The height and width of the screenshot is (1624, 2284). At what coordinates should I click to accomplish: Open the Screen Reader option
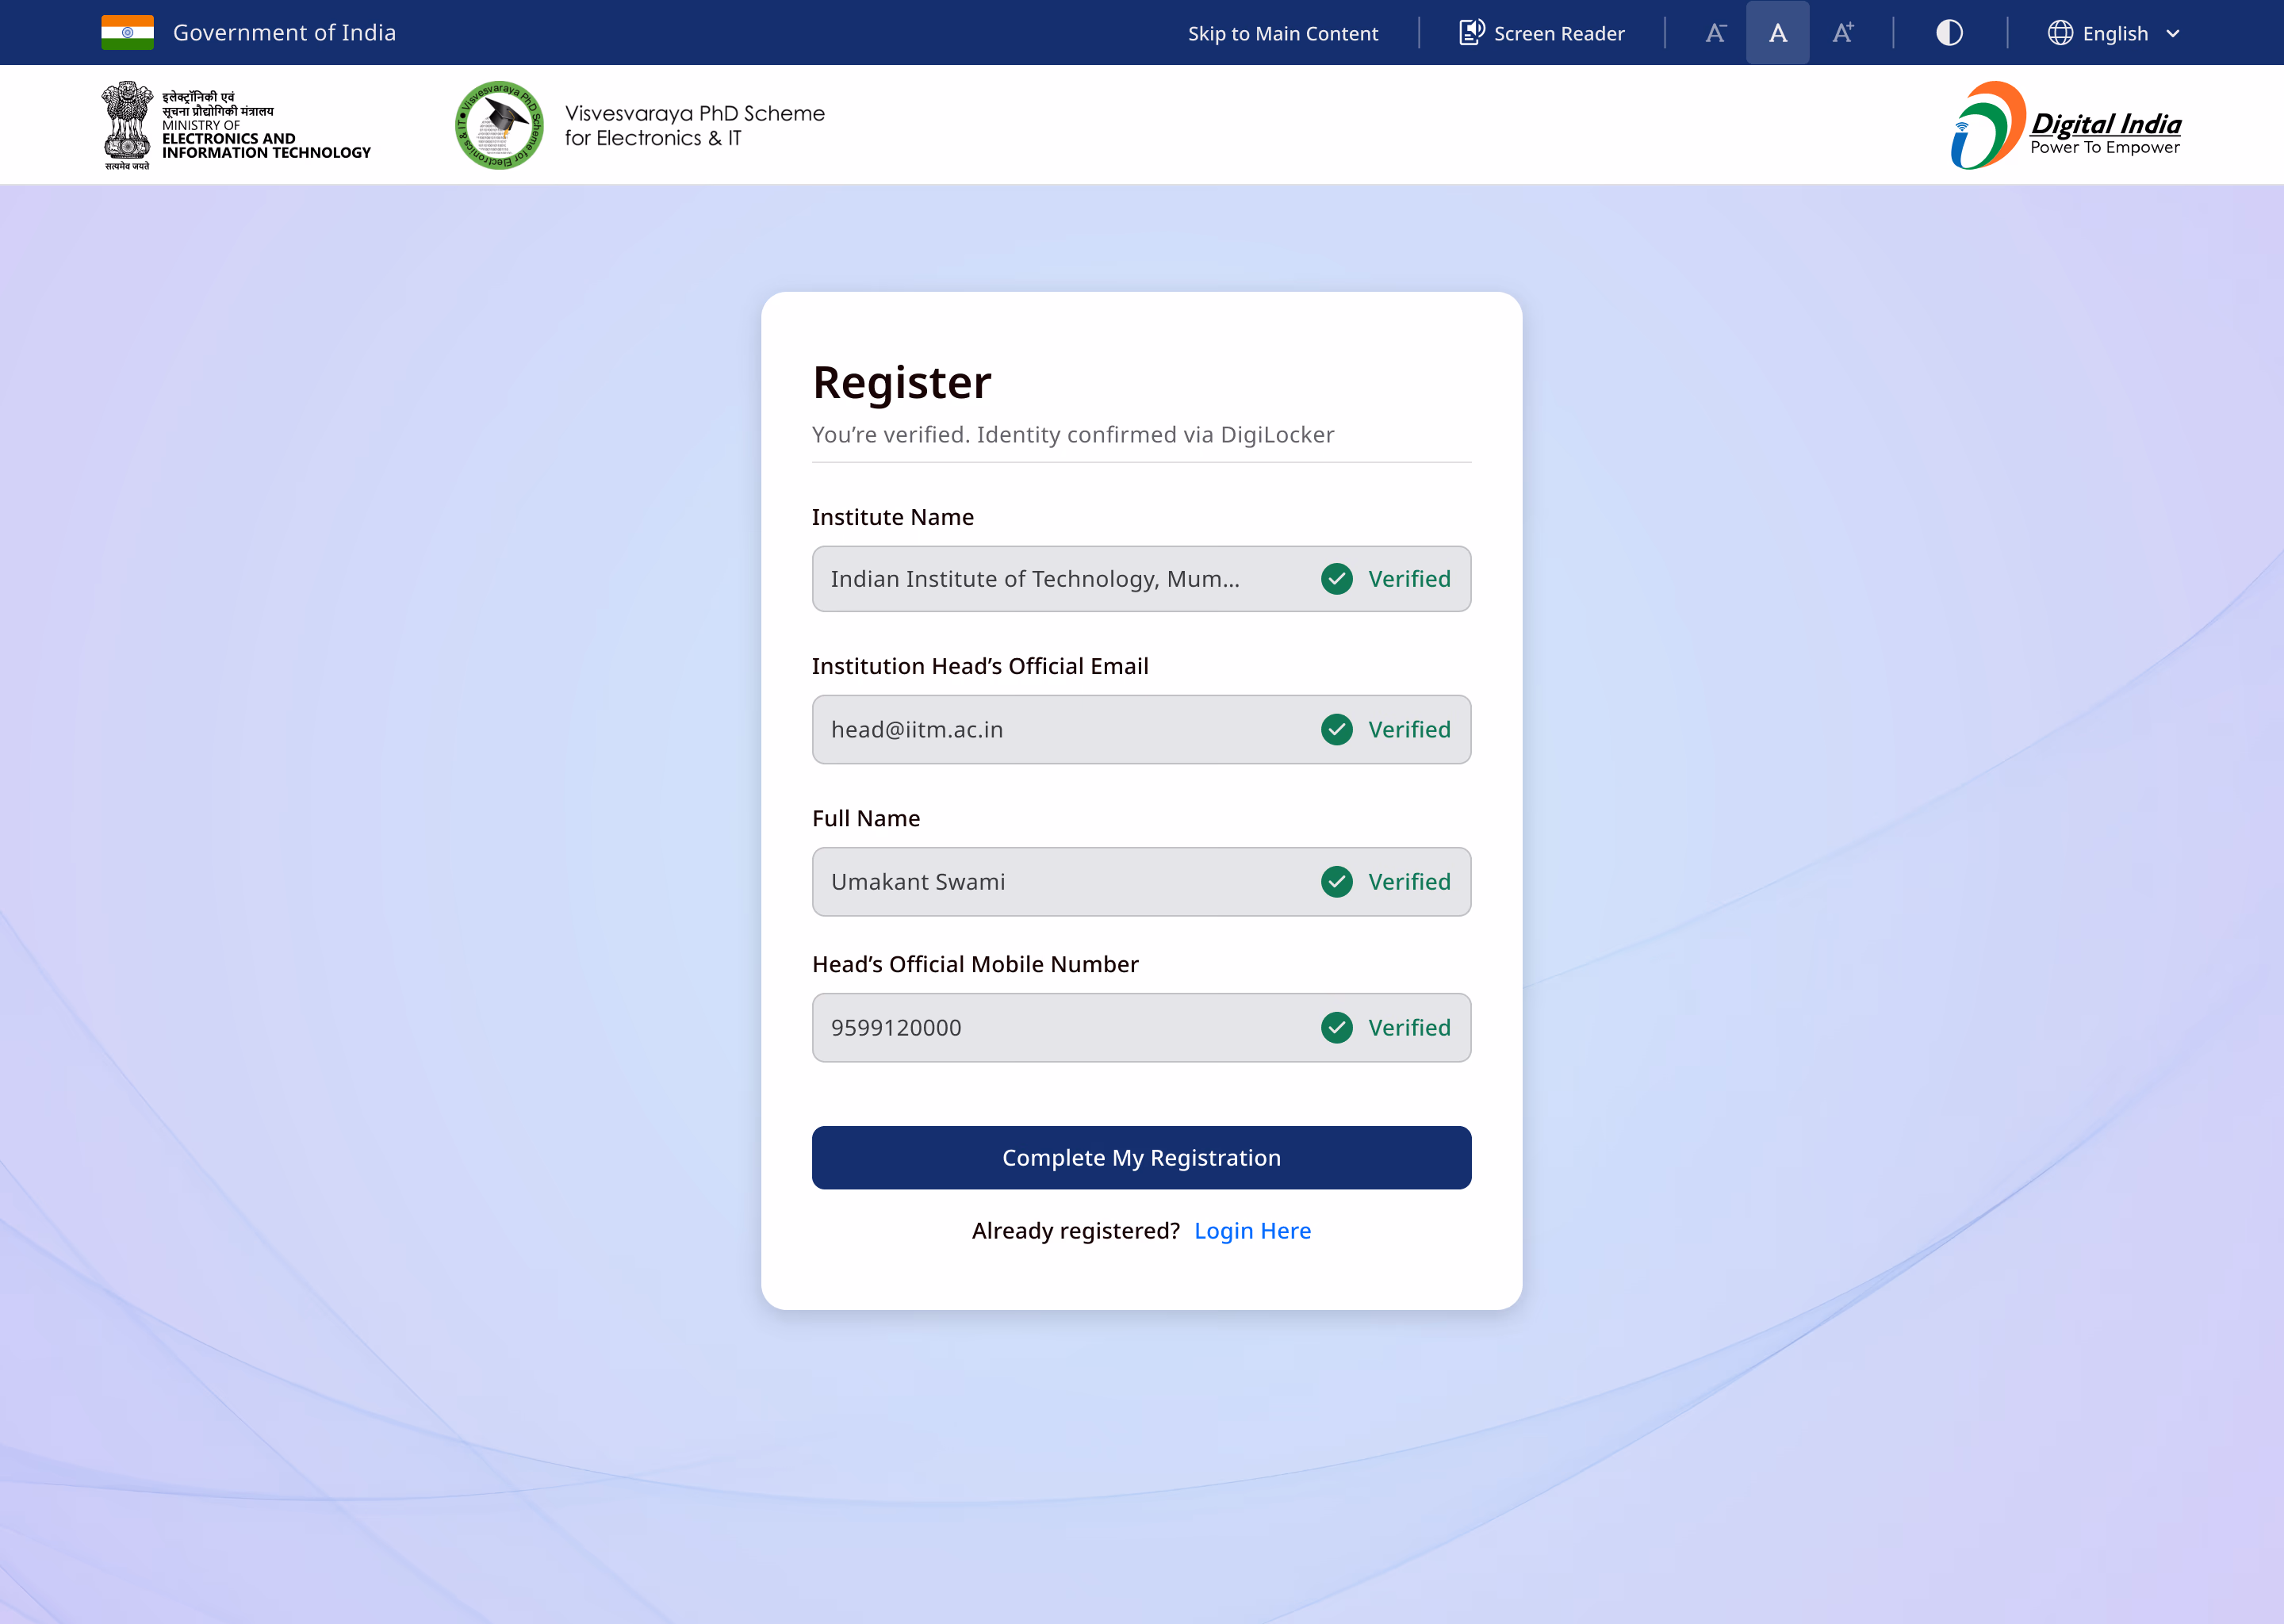click(1541, 33)
